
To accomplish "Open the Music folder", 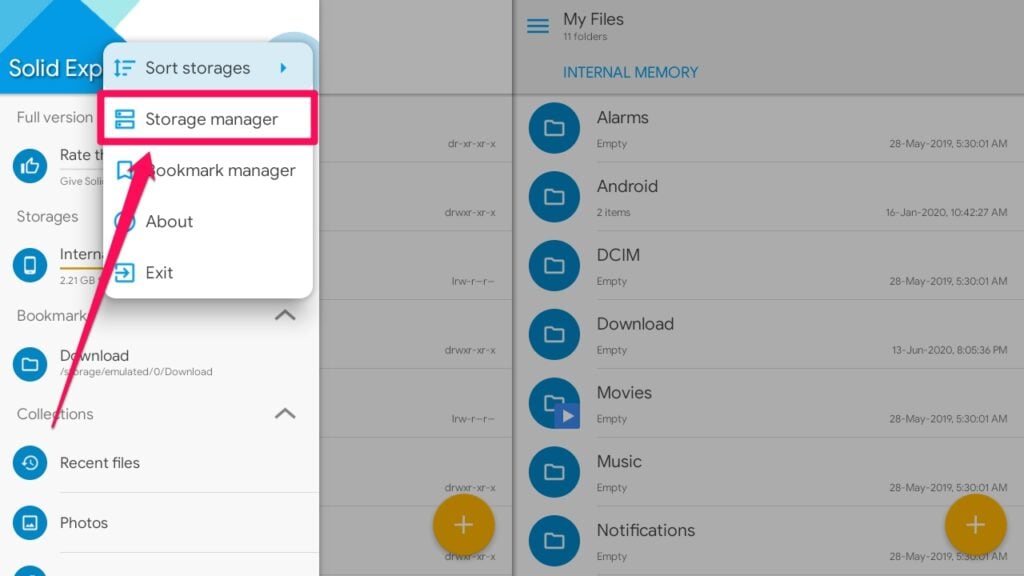I will [769, 472].
